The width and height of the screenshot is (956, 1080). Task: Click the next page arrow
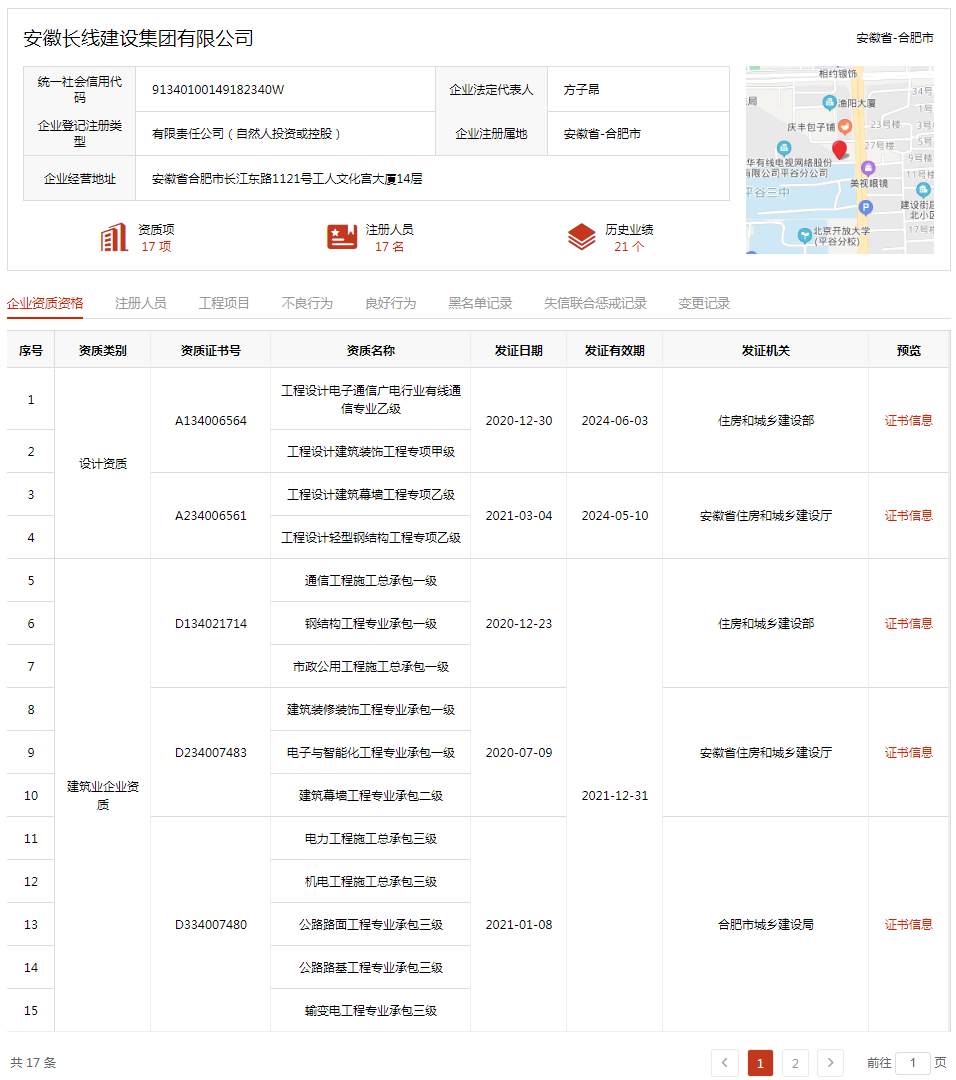829,1063
